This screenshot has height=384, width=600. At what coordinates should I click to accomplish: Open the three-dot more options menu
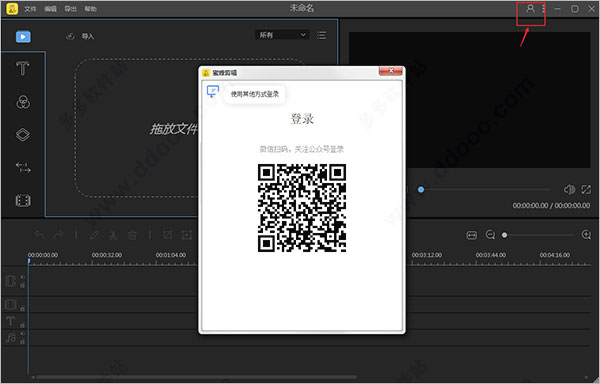pos(543,8)
